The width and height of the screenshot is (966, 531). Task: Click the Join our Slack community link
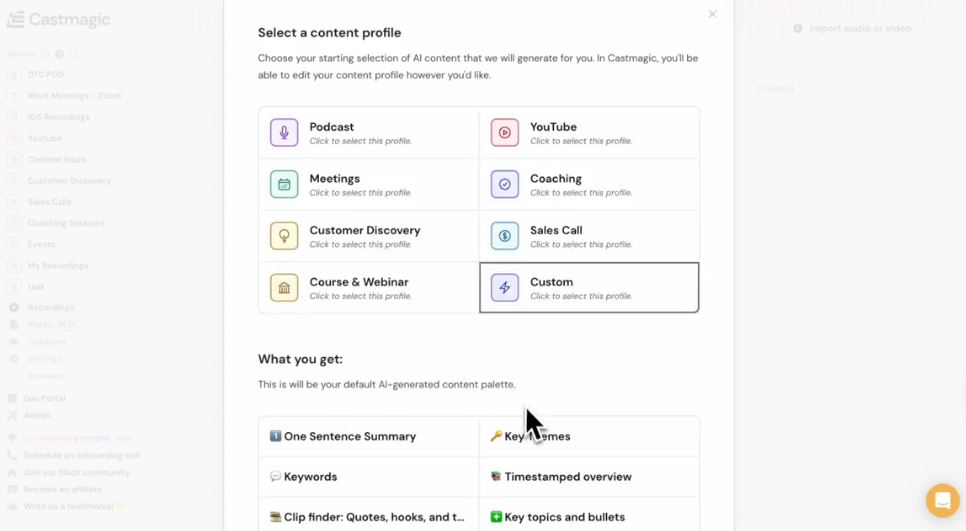click(77, 472)
